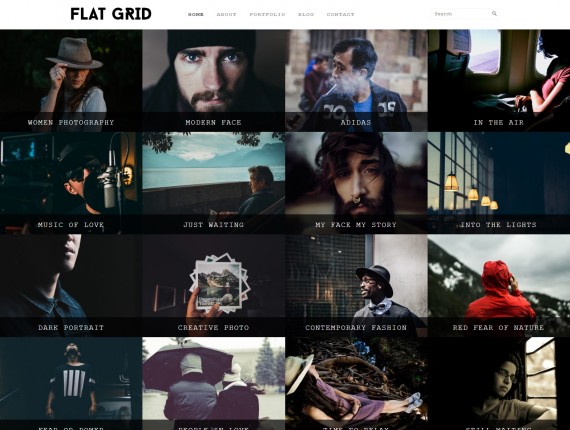Open the Contemporary Fashion photo
Image resolution: width=570 pixels, height=430 pixels.
point(356,285)
